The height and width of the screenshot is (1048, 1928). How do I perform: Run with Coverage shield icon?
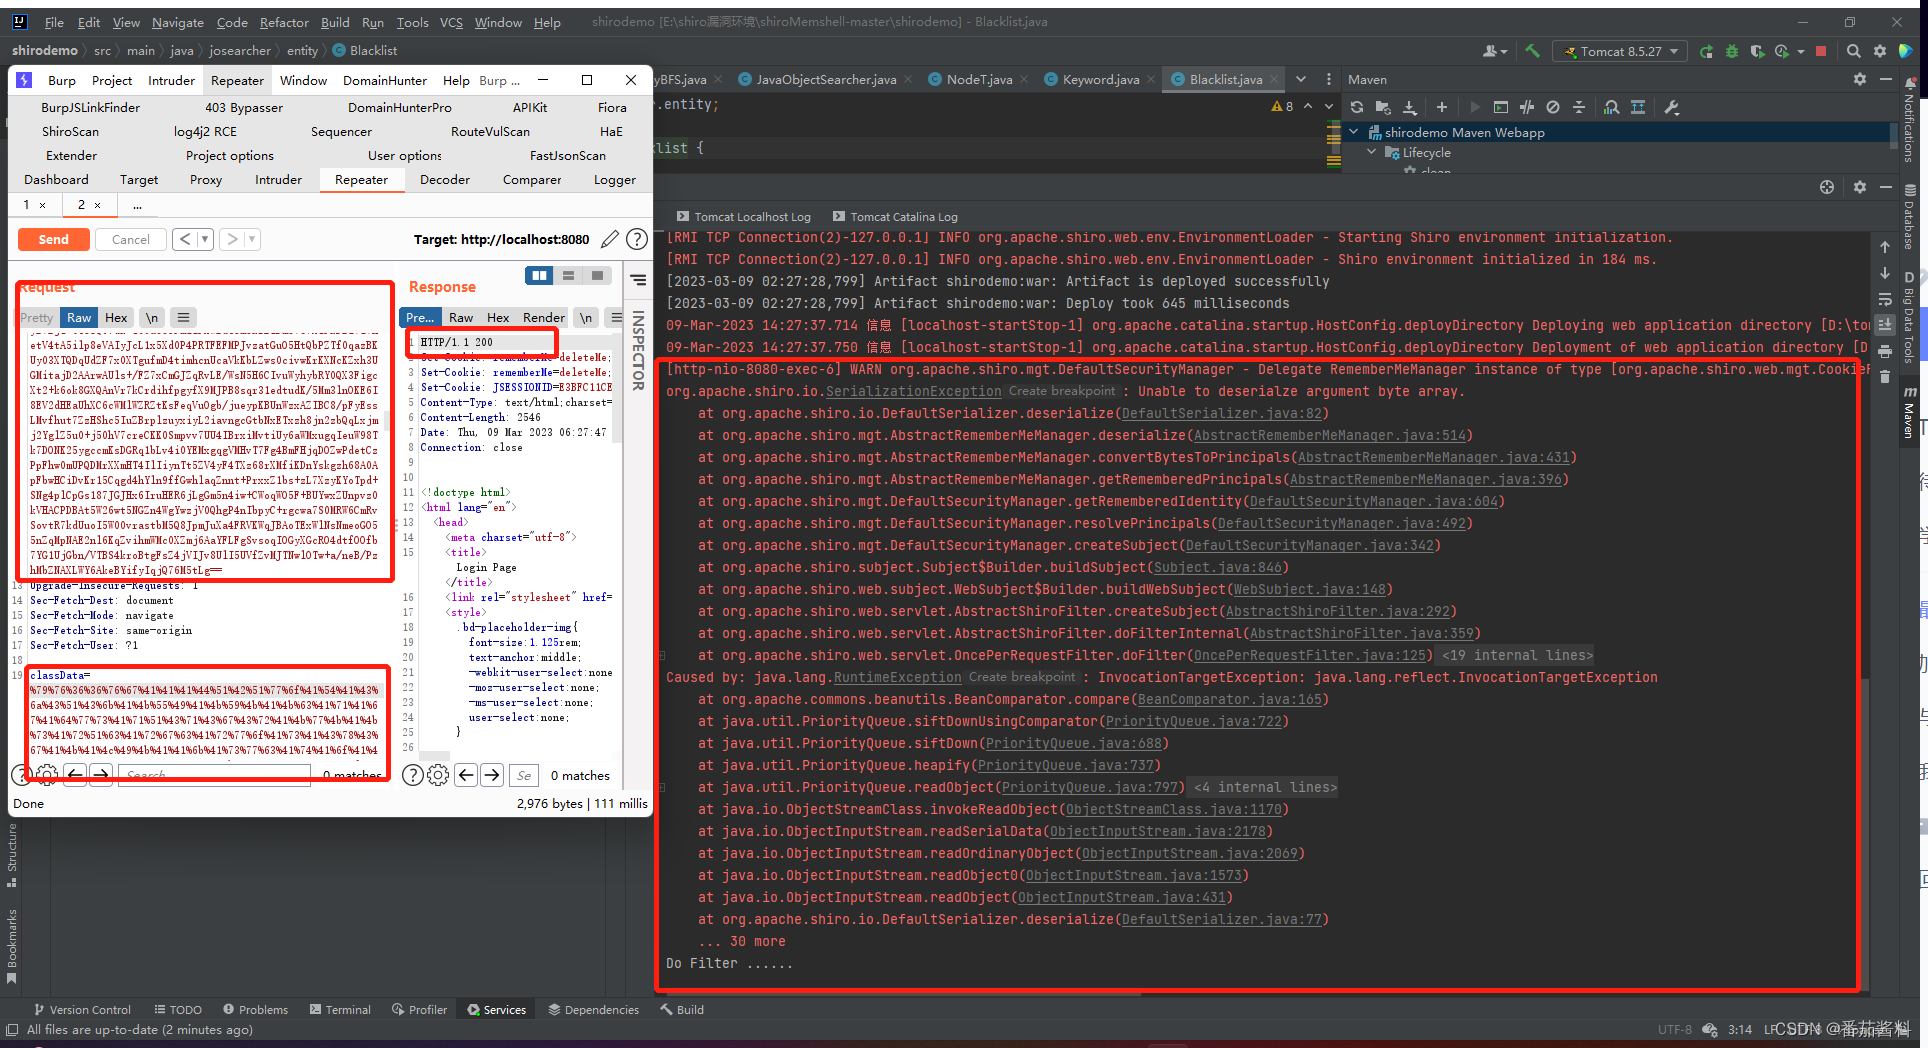pyautogui.click(x=1757, y=51)
